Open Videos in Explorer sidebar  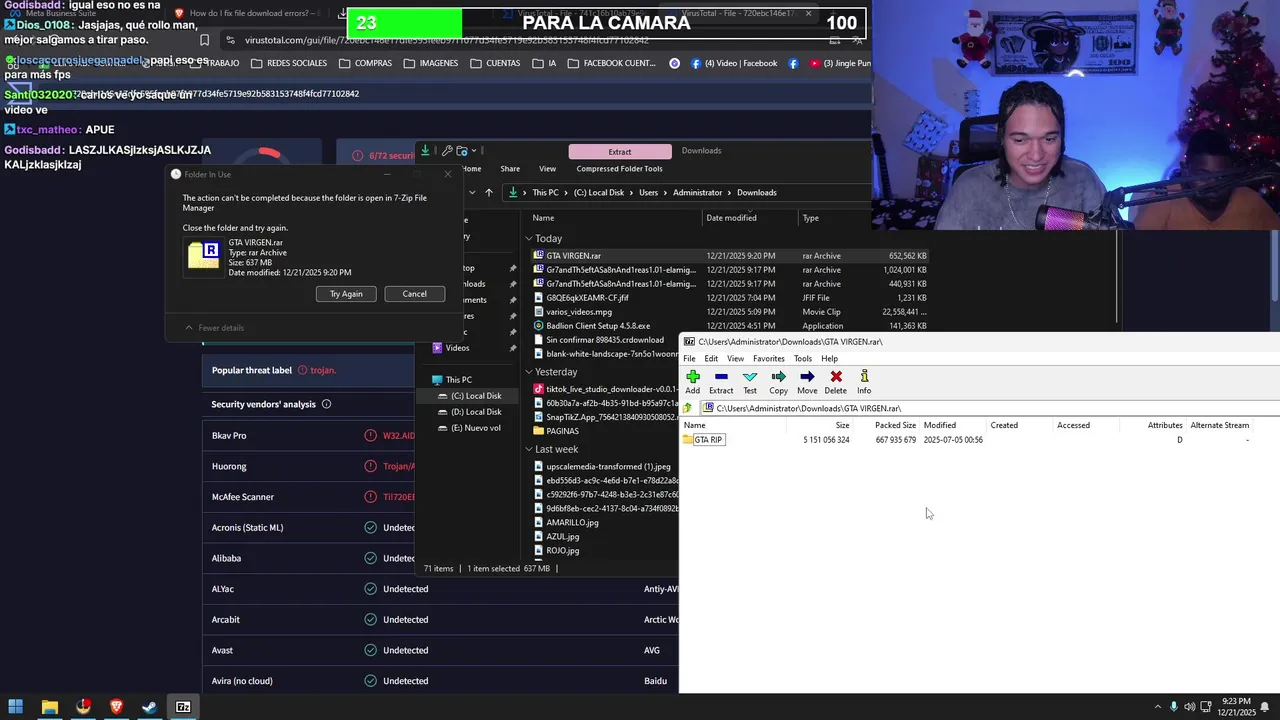[x=457, y=348]
